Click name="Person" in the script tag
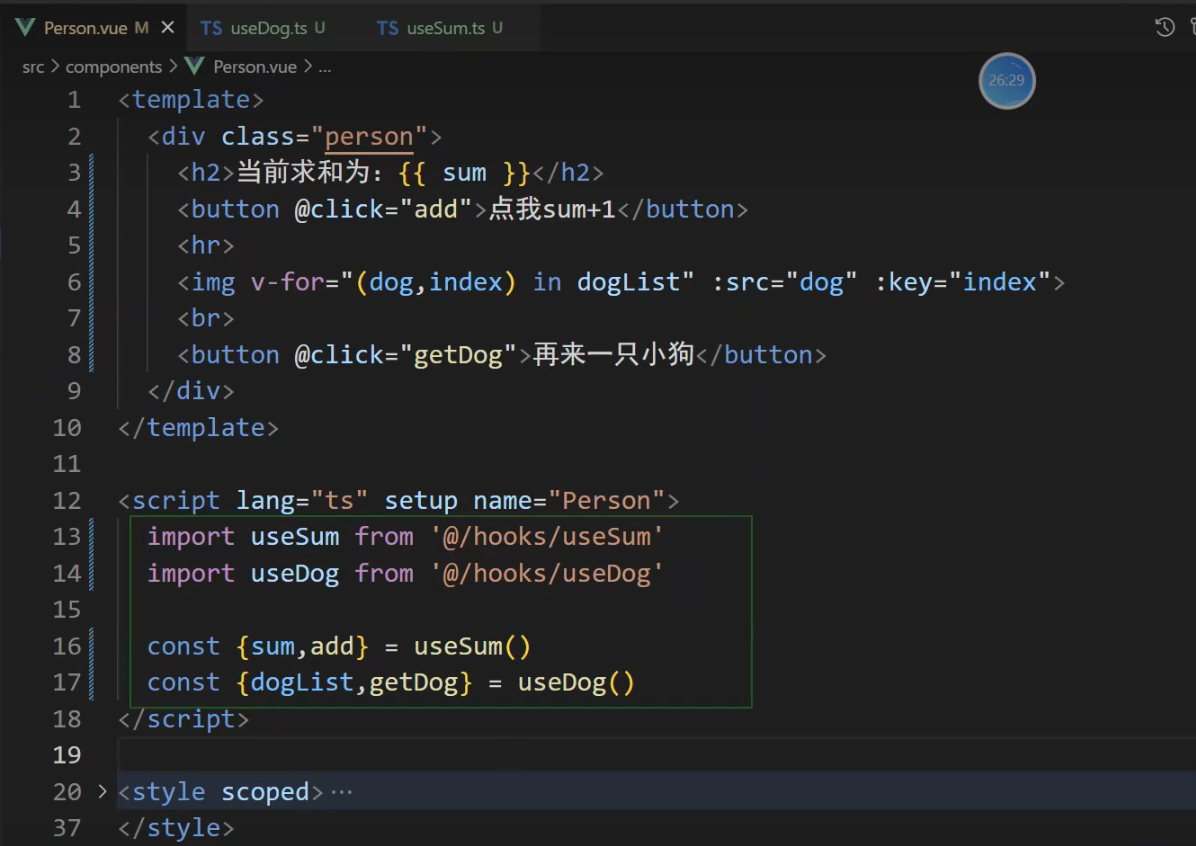 click(569, 500)
